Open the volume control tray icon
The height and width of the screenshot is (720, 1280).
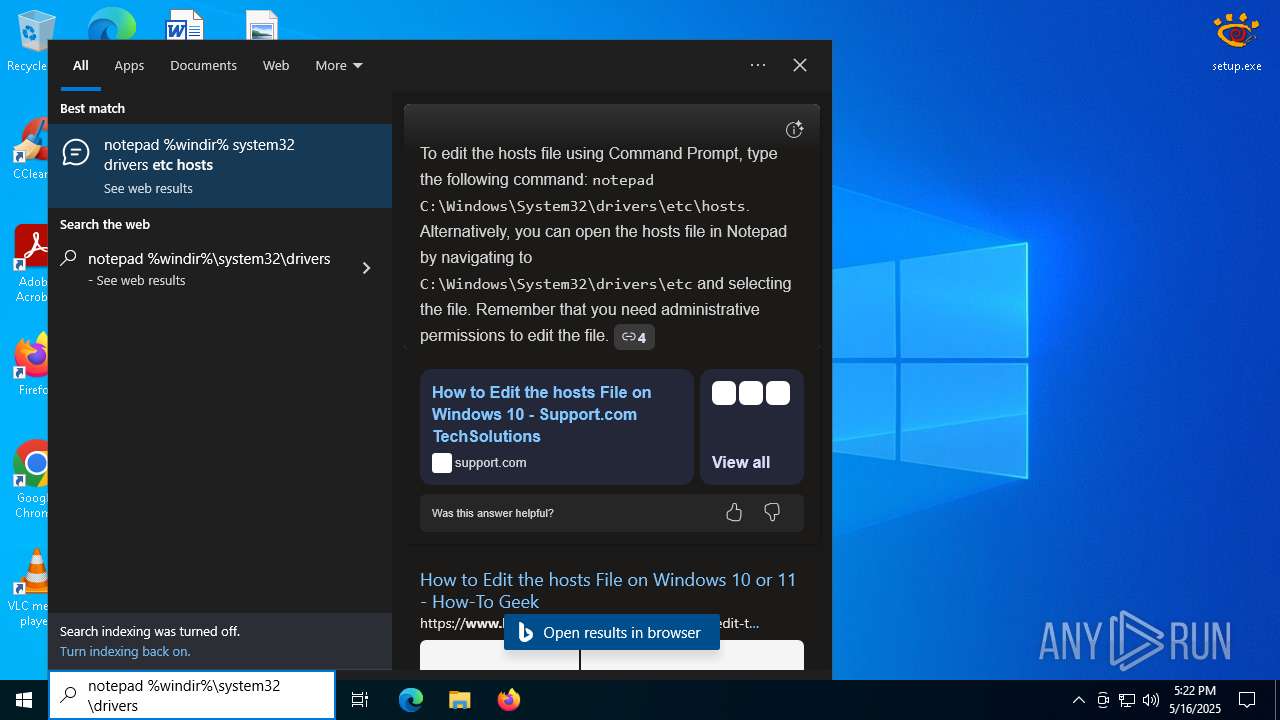tap(1151, 700)
